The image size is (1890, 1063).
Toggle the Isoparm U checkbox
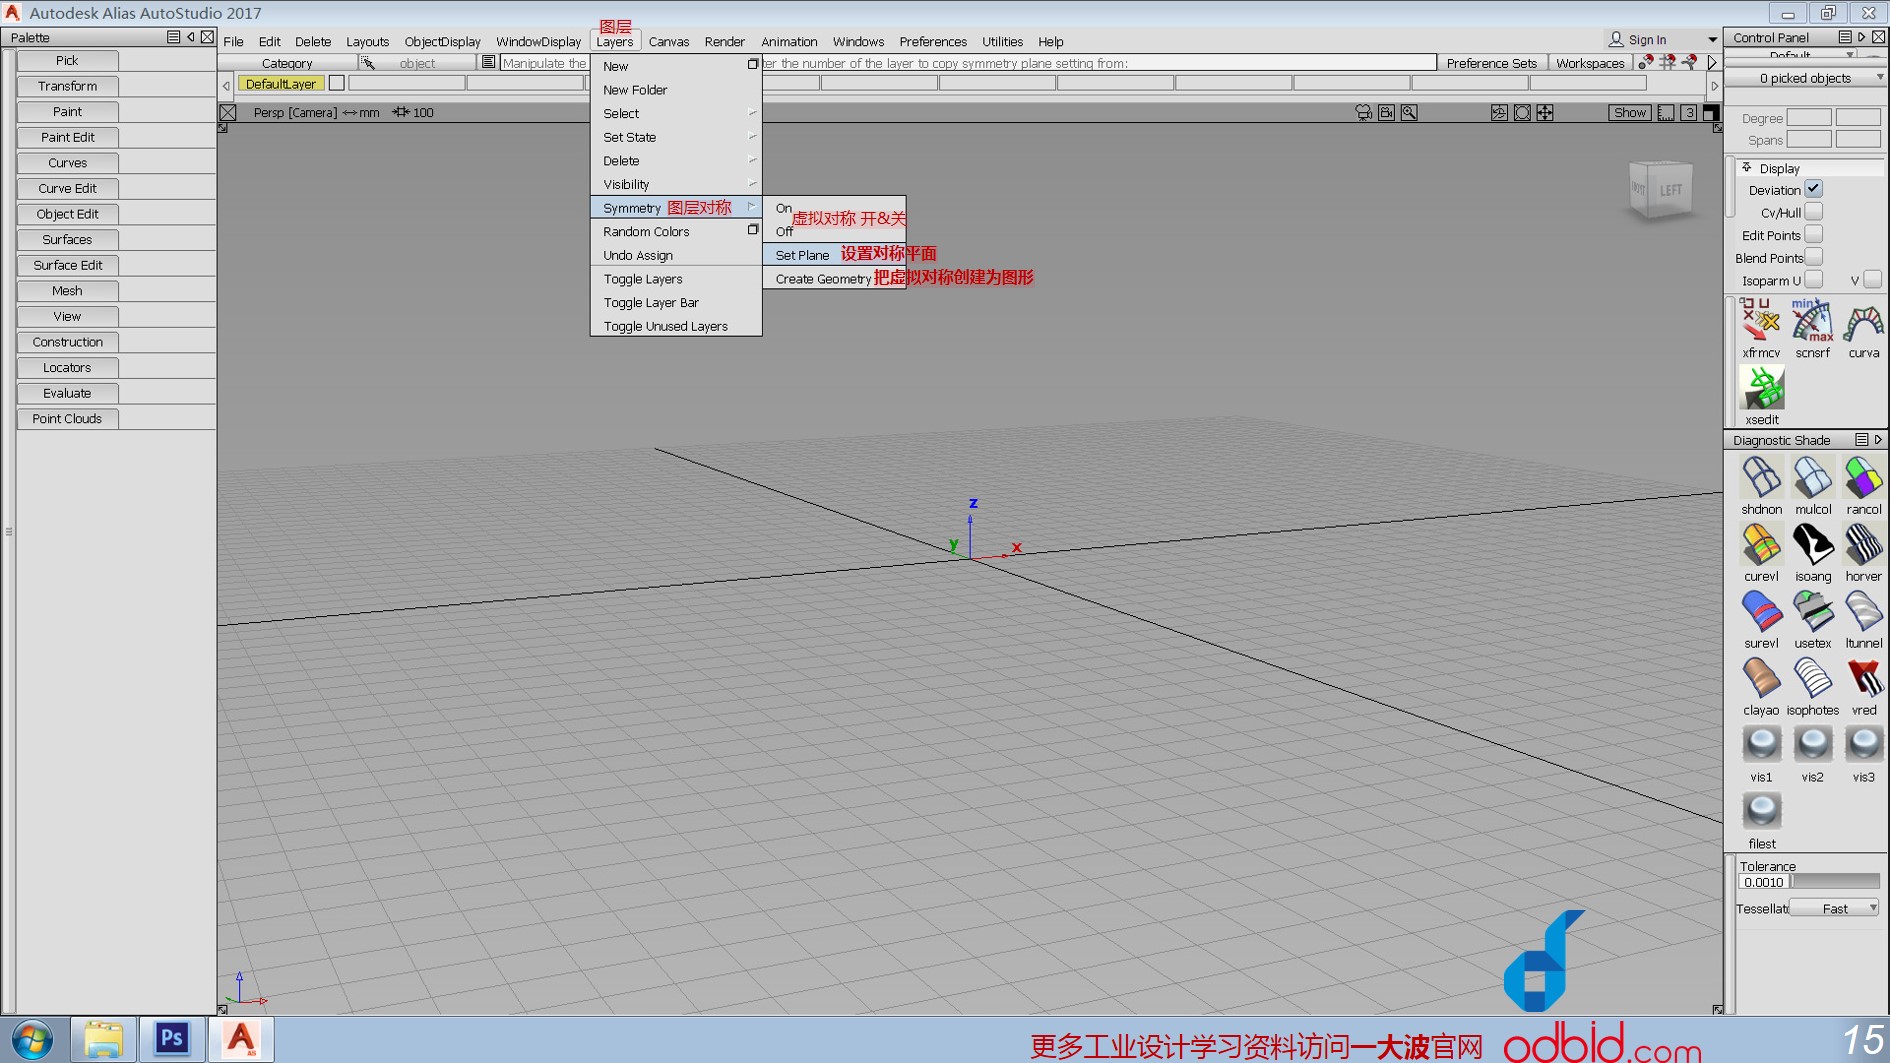pyautogui.click(x=1813, y=280)
